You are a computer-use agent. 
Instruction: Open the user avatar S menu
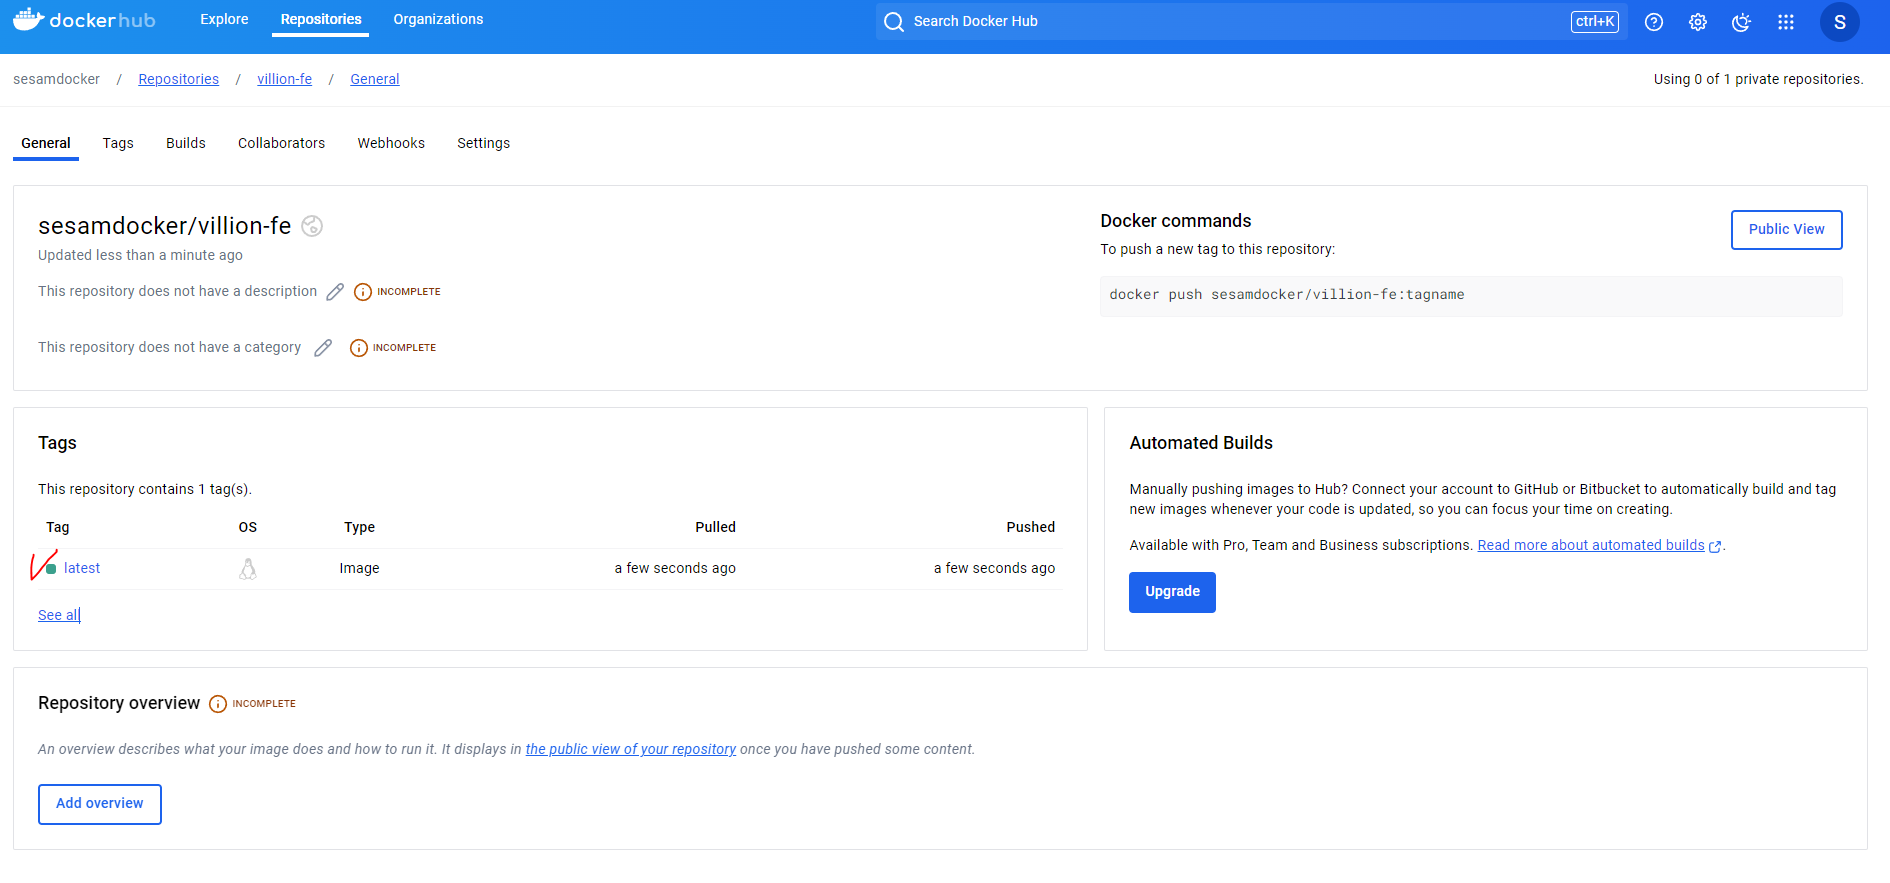click(x=1840, y=22)
